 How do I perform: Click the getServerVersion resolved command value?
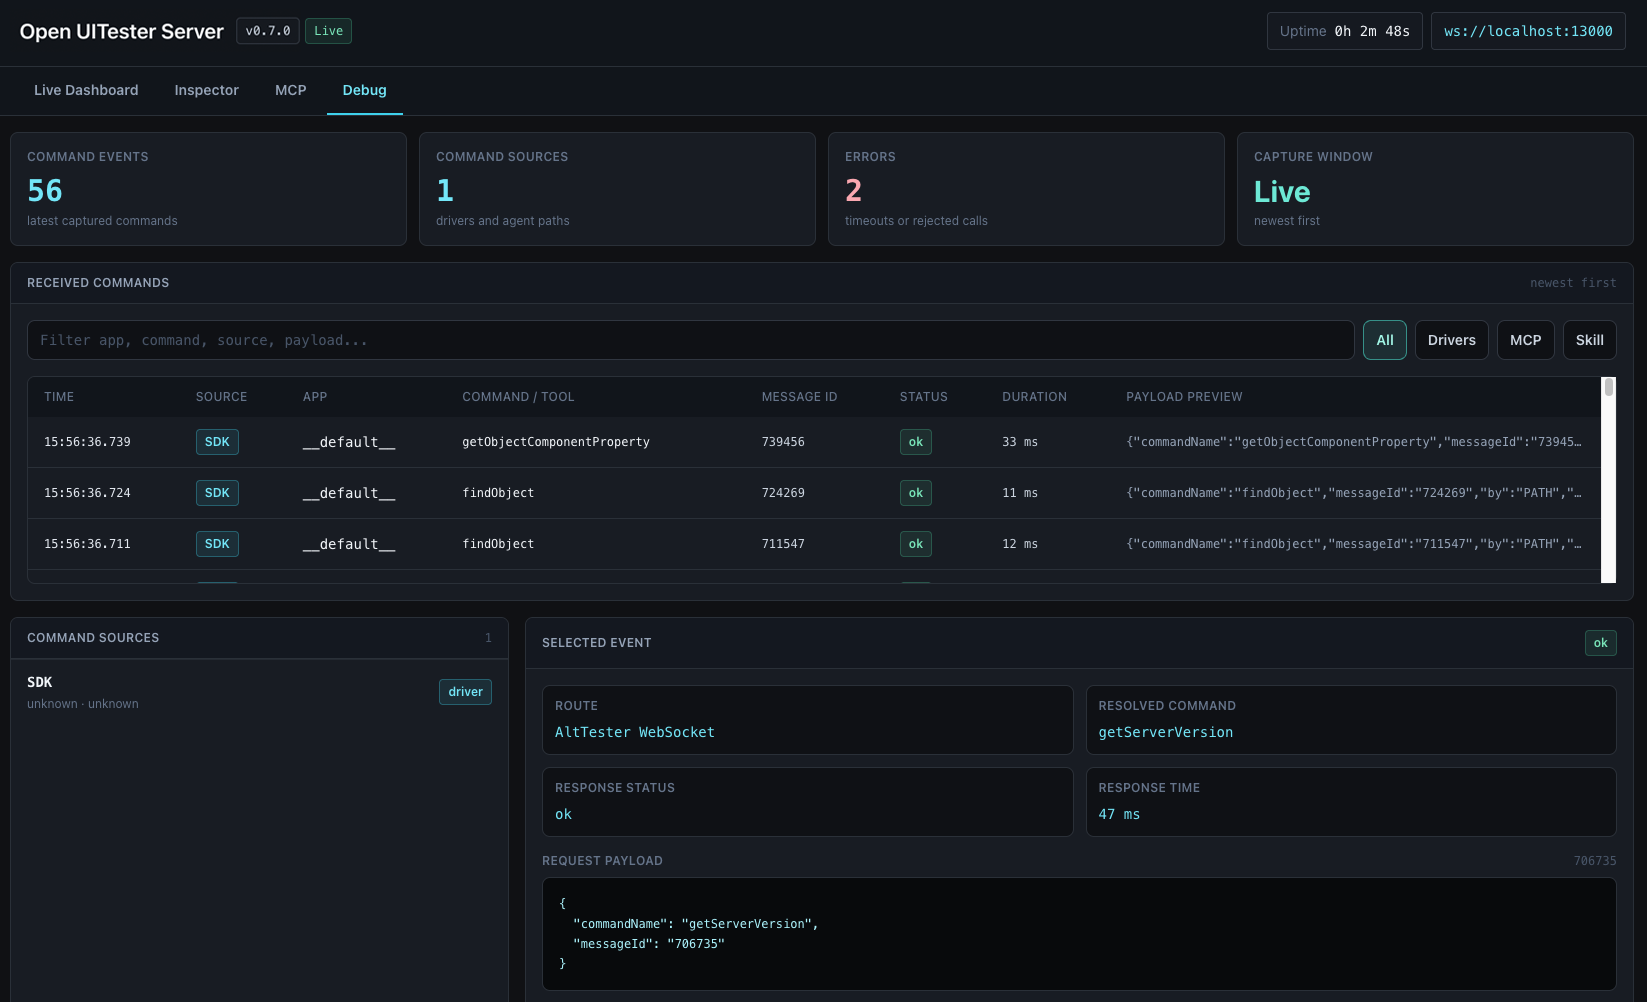[x=1165, y=732]
